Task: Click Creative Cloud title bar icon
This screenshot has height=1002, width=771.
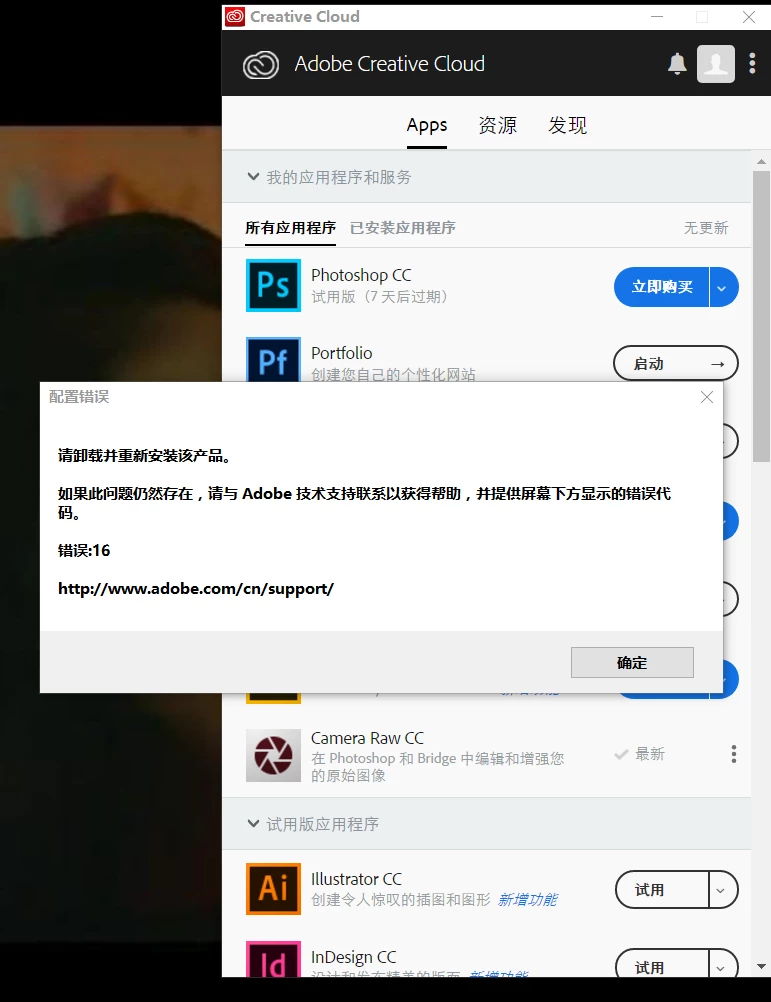Action: [x=234, y=17]
